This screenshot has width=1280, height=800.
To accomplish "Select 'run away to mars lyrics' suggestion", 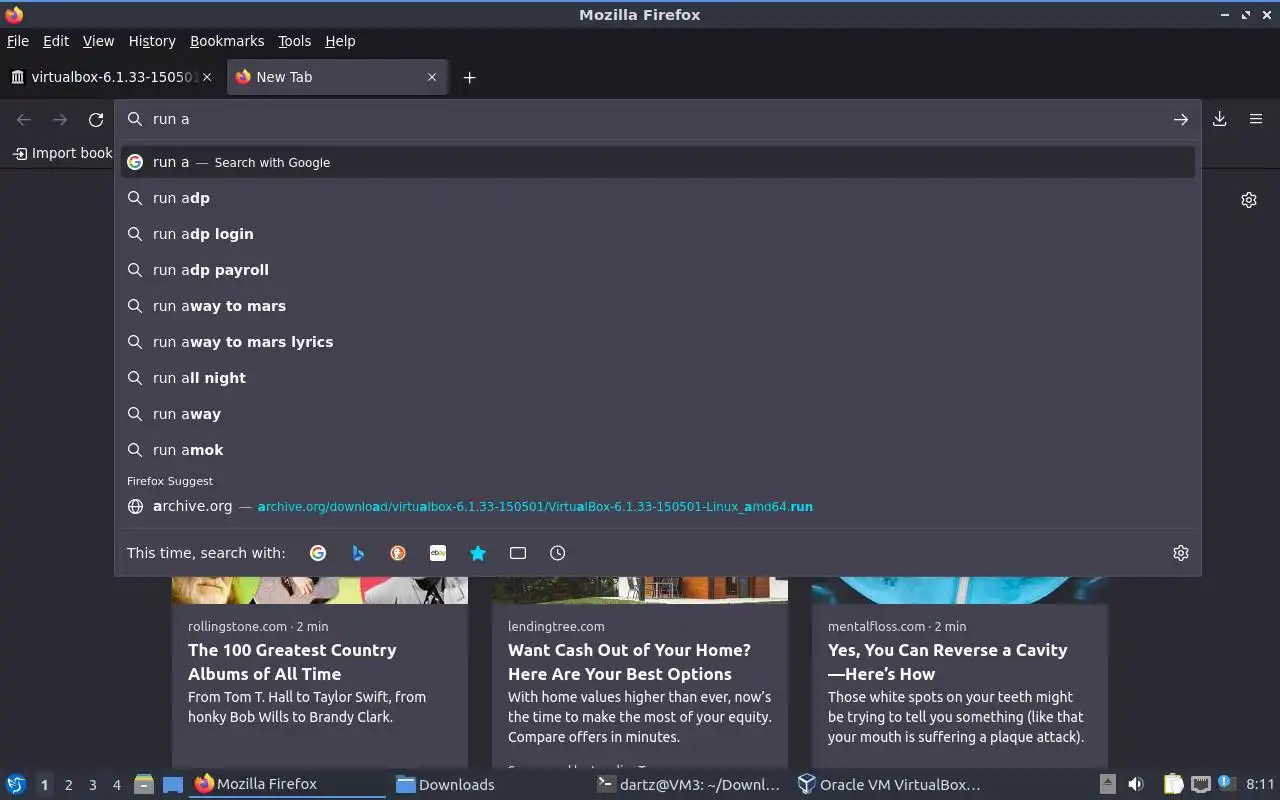I will coord(658,342).
